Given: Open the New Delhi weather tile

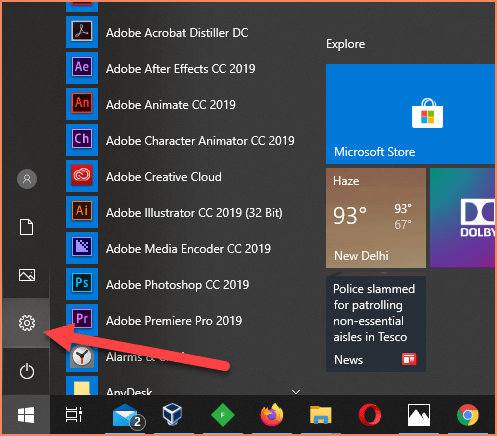Looking at the screenshot, I should pos(376,218).
